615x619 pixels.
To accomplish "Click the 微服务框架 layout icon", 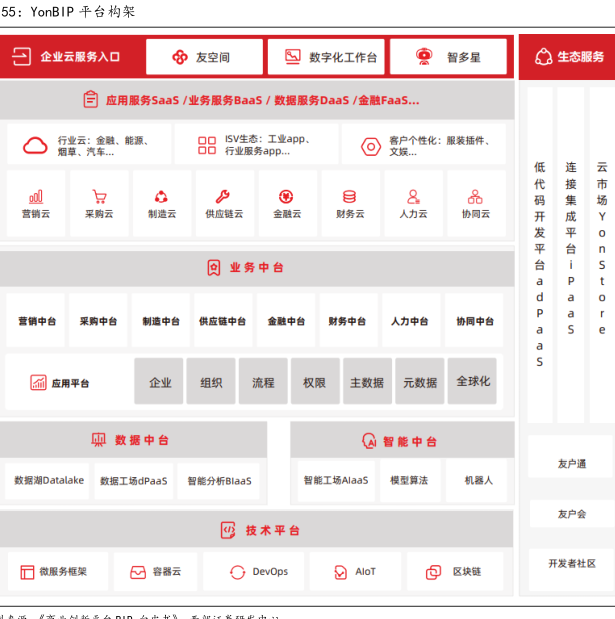I will 27,572.
